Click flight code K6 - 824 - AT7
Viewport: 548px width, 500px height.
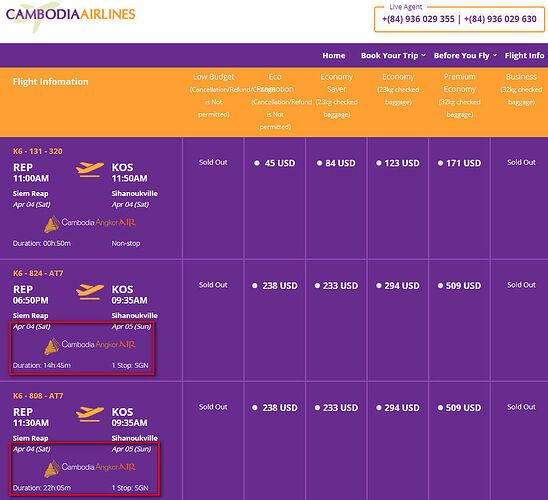(38, 273)
